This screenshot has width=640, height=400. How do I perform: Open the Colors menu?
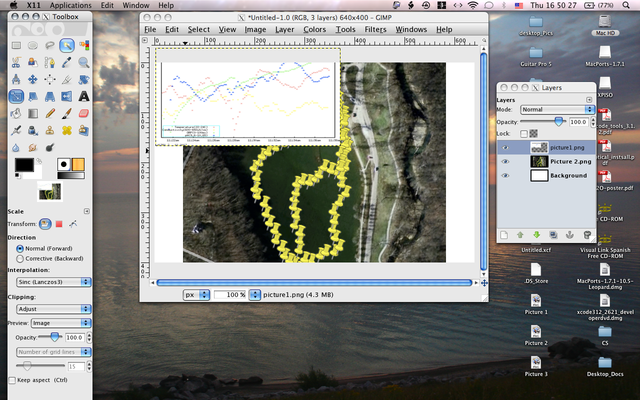click(x=315, y=29)
